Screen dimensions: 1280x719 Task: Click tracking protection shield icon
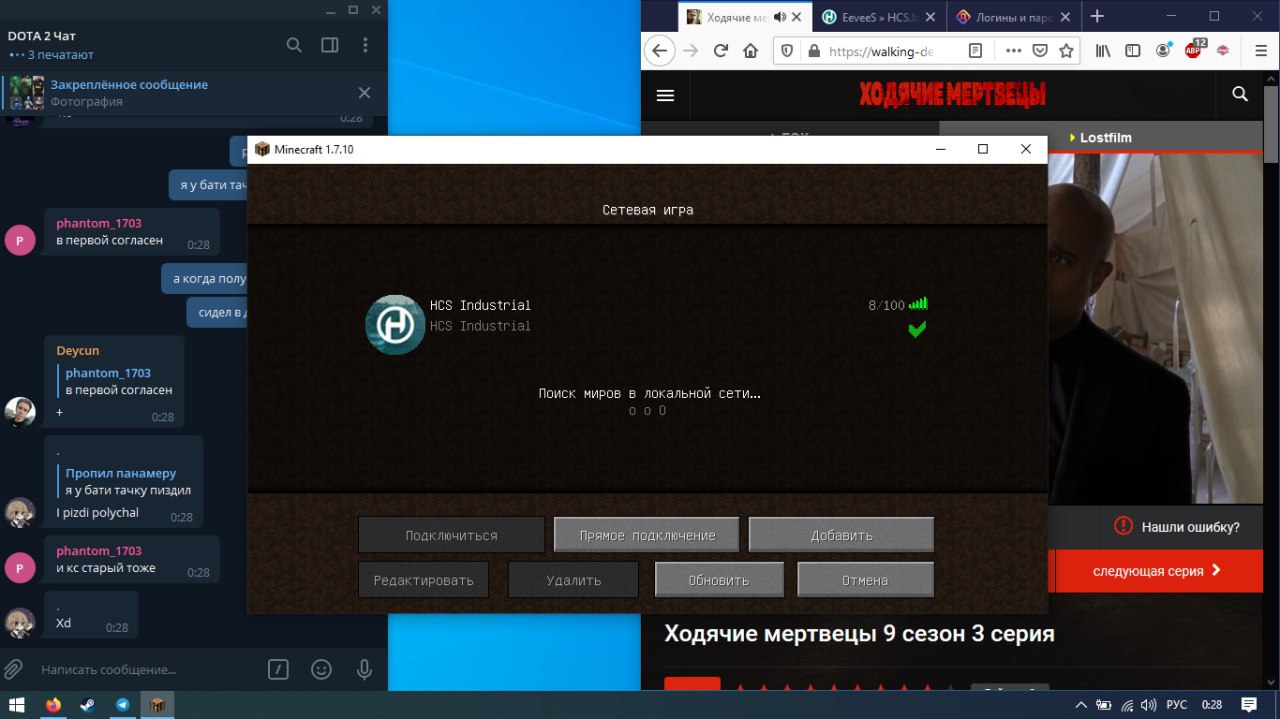787,51
